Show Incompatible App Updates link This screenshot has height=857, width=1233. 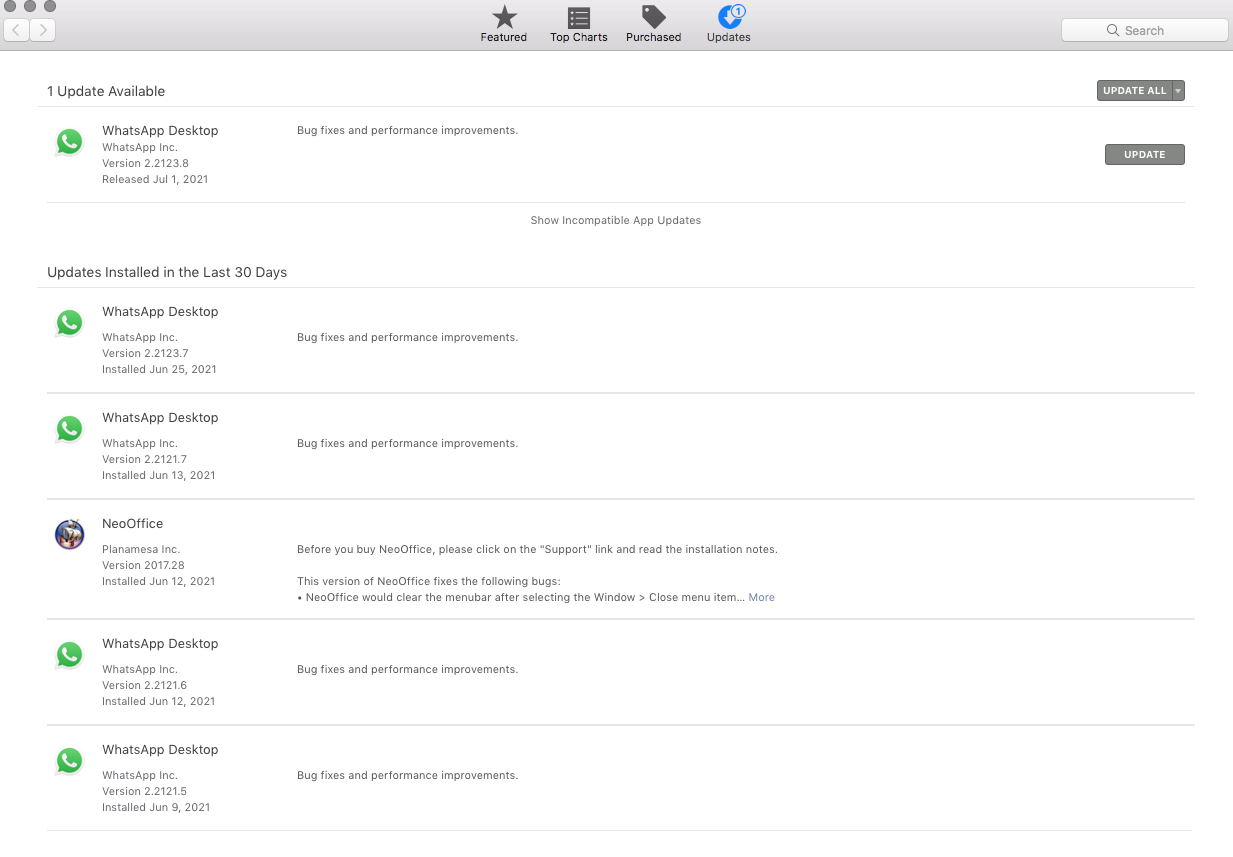coord(615,220)
